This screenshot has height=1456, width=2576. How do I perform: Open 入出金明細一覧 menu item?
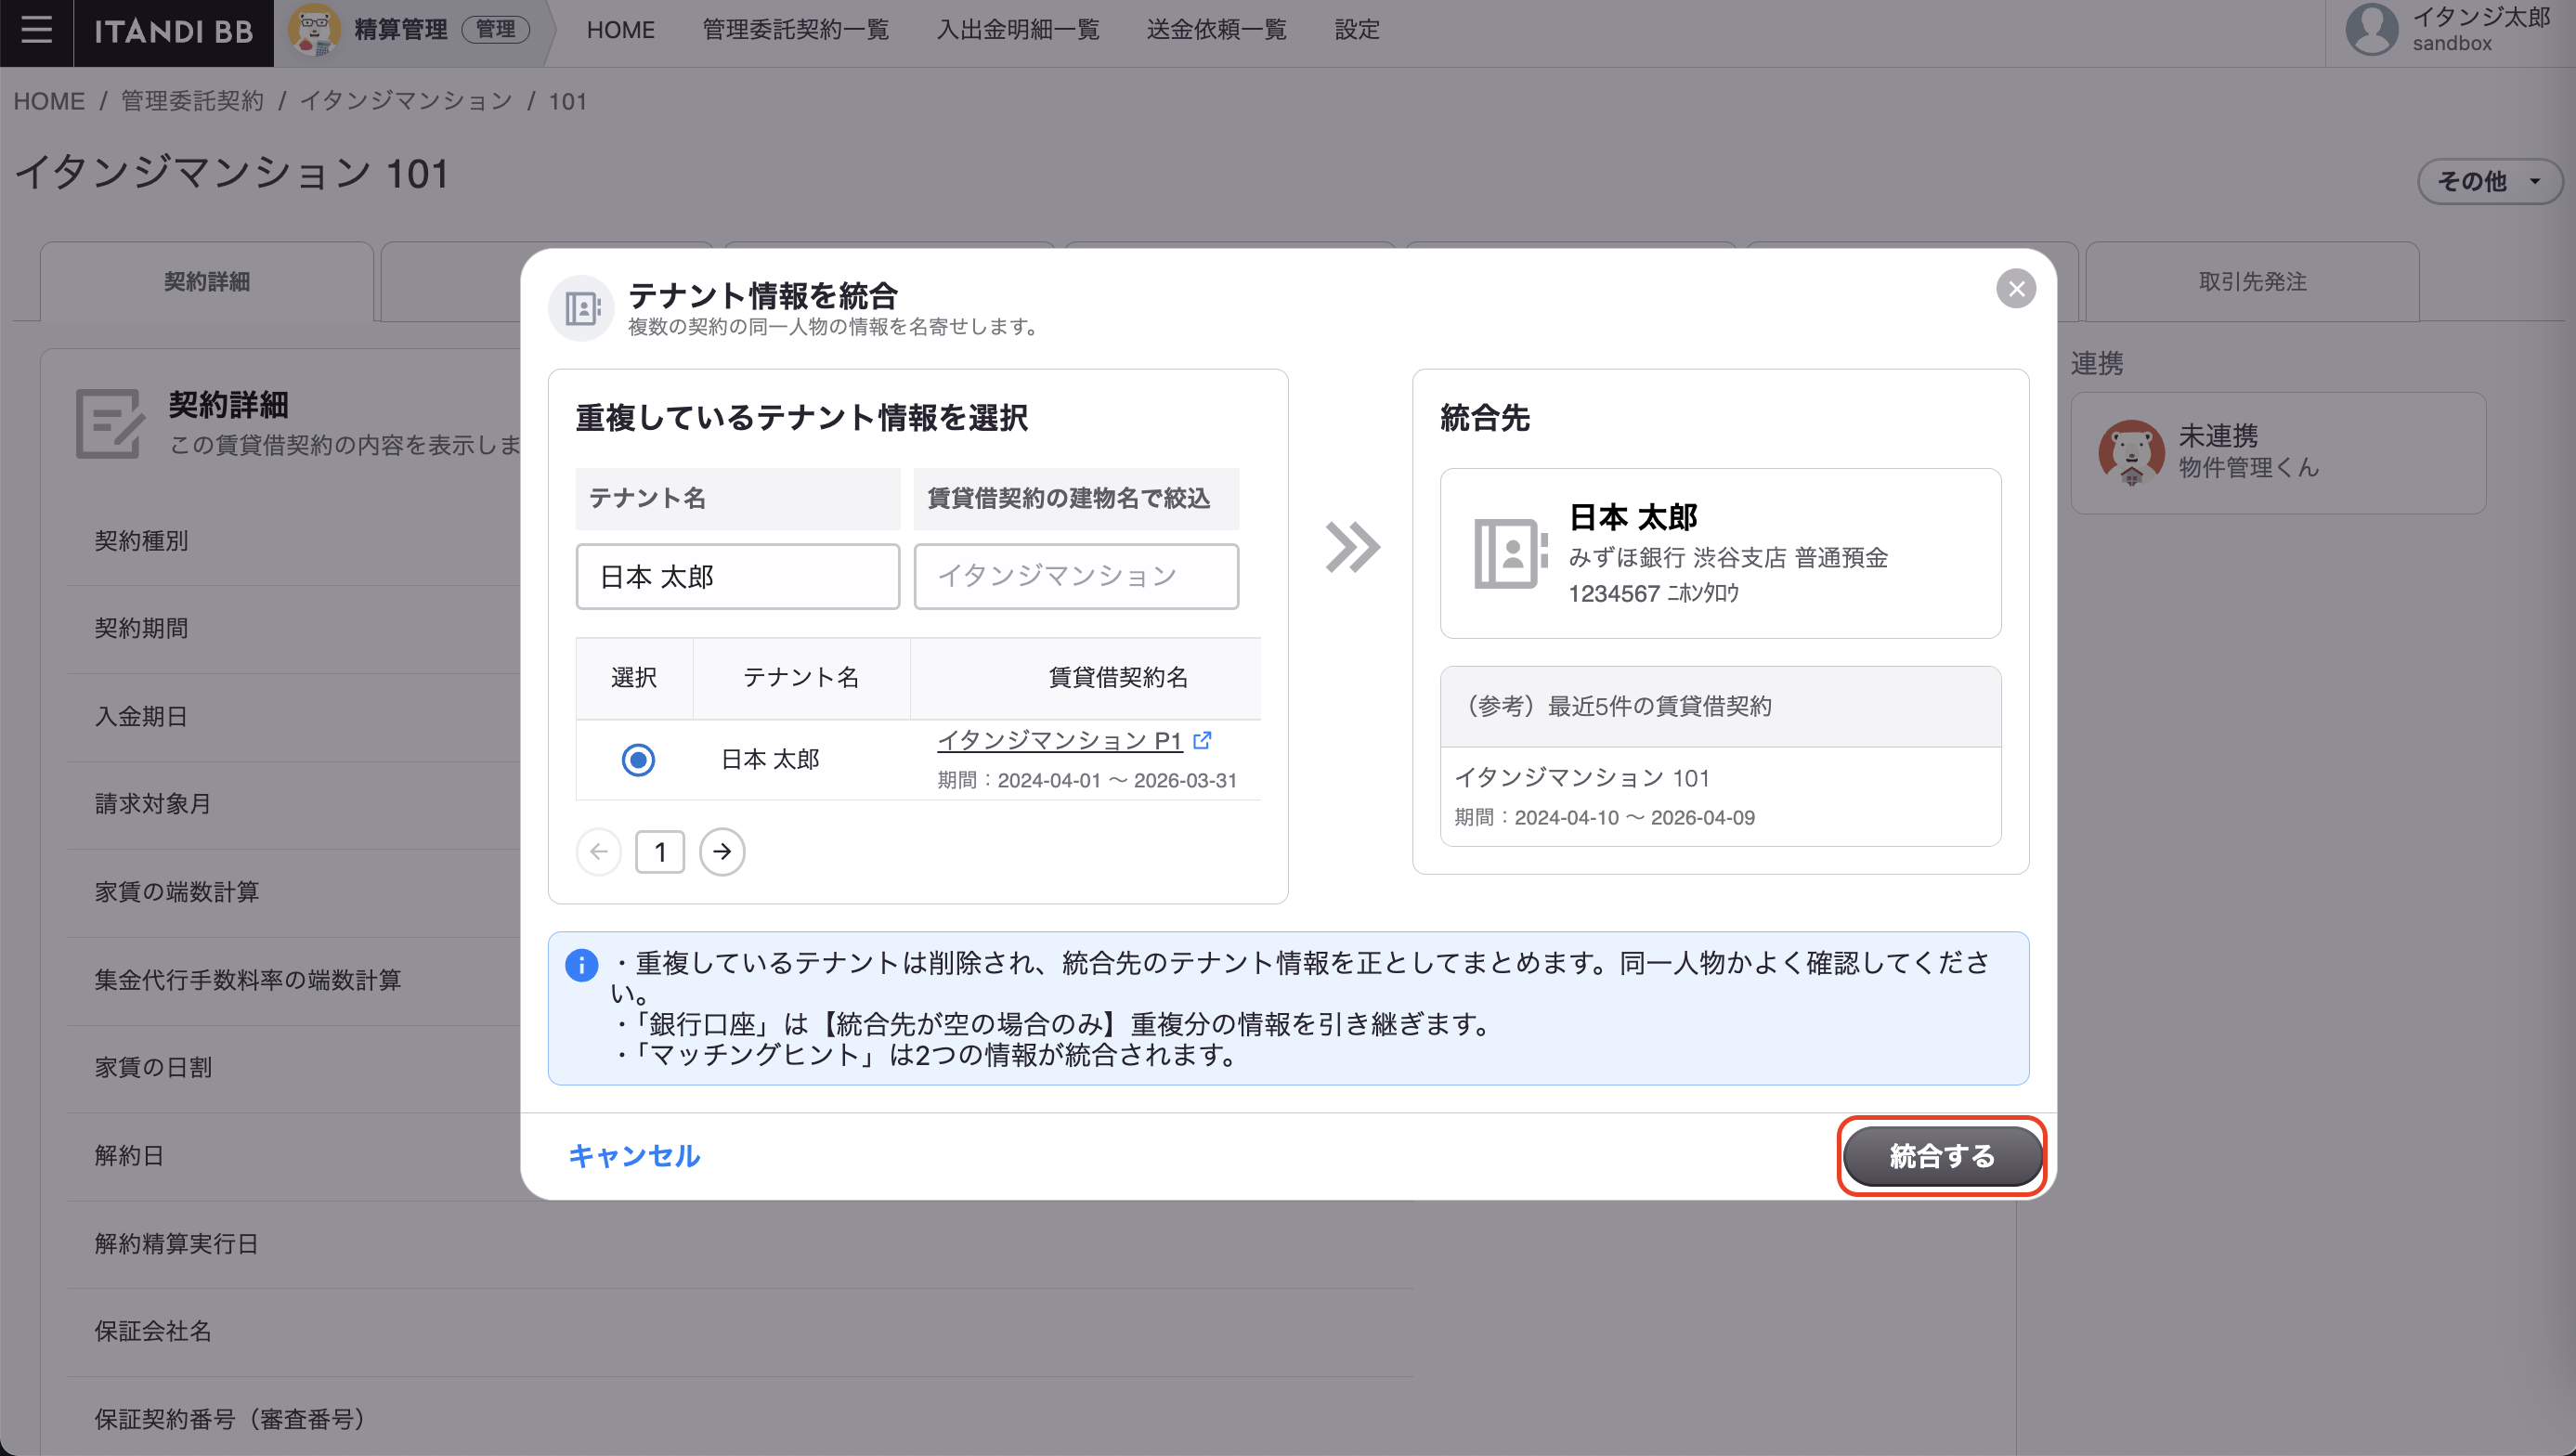point(1018,30)
